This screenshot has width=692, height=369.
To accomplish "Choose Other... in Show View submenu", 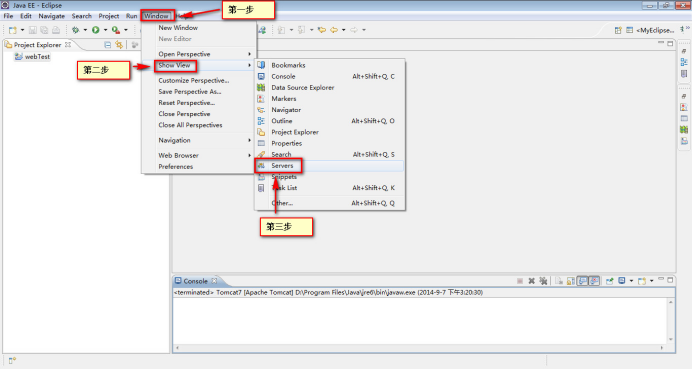I will pyautogui.click(x=329, y=203).
